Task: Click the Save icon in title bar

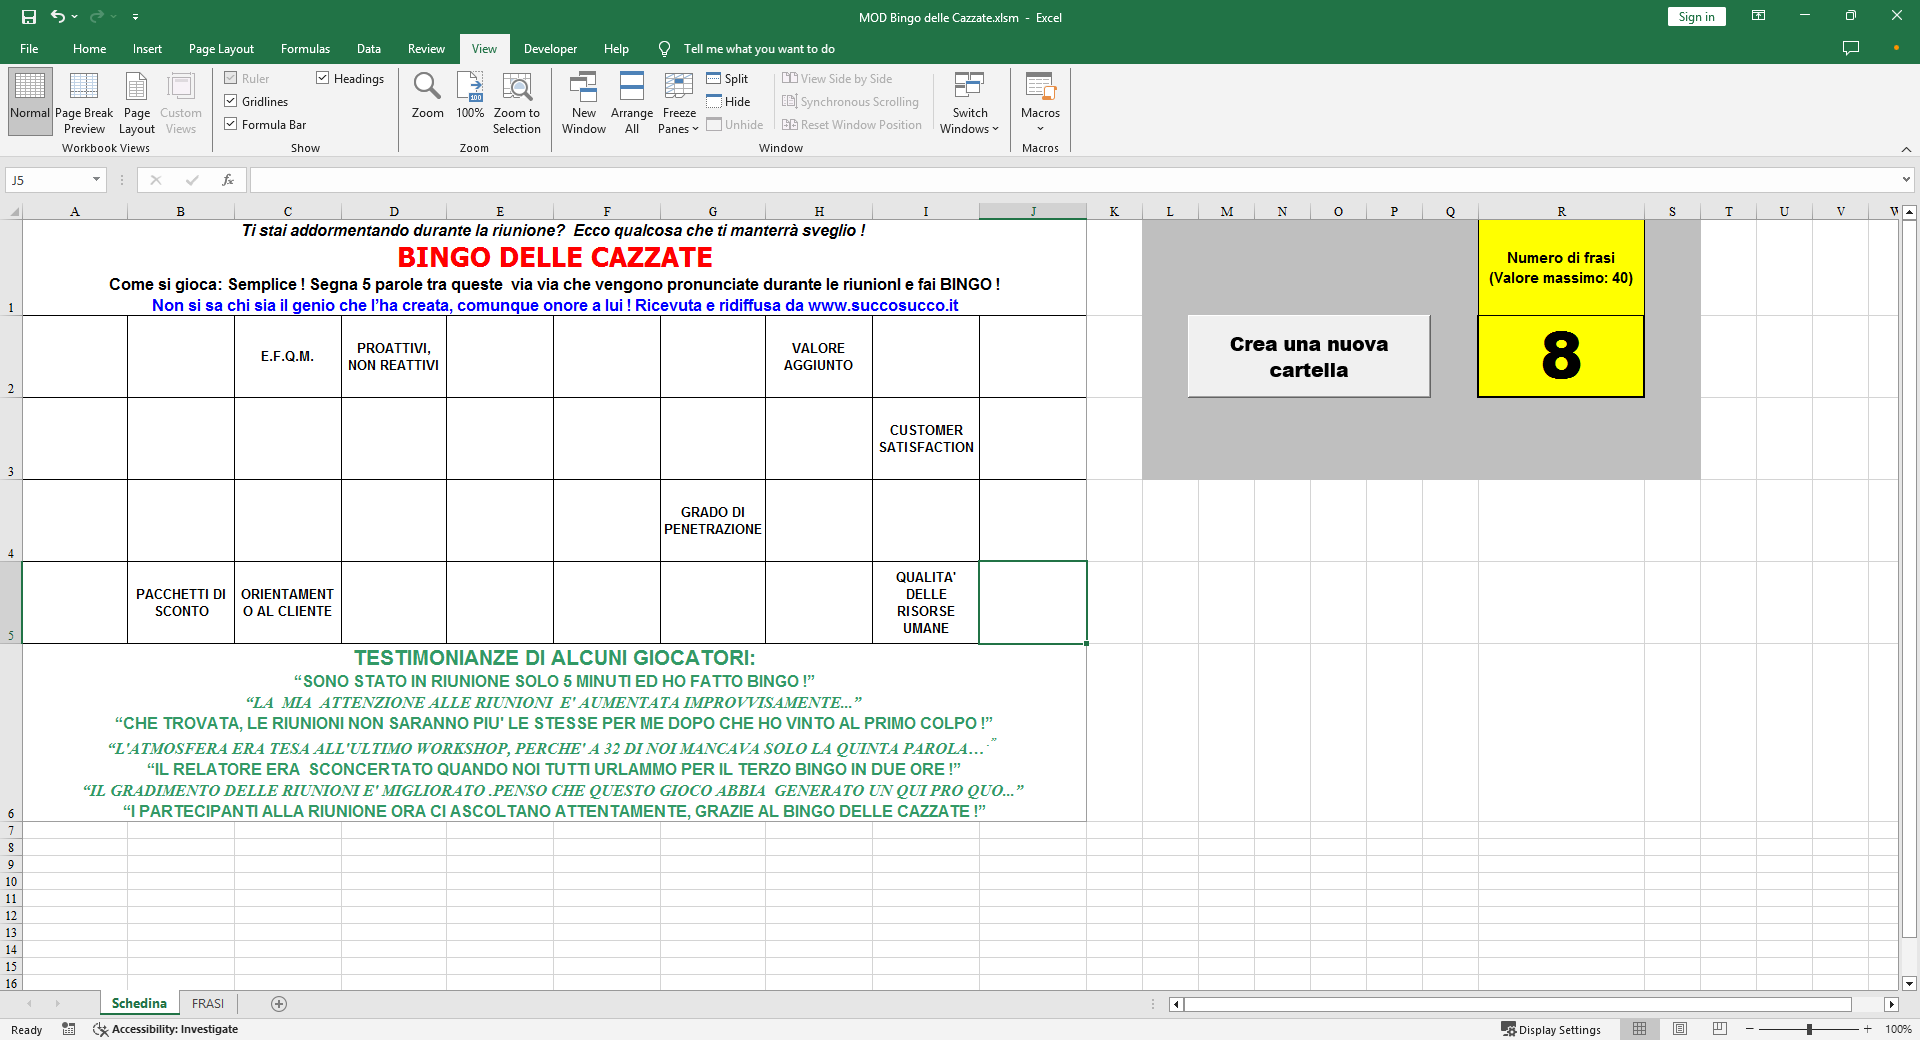Action: 29,17
